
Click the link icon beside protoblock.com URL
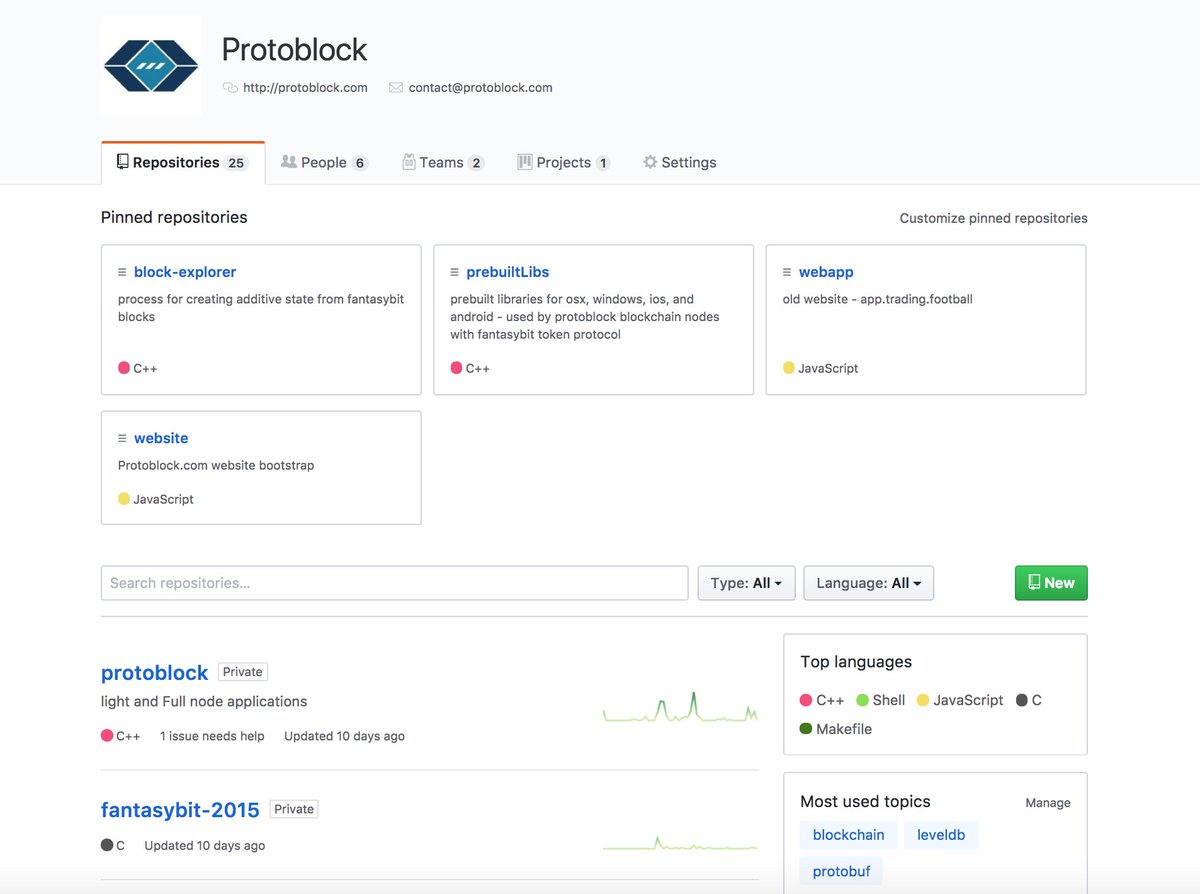click(230, 88)
